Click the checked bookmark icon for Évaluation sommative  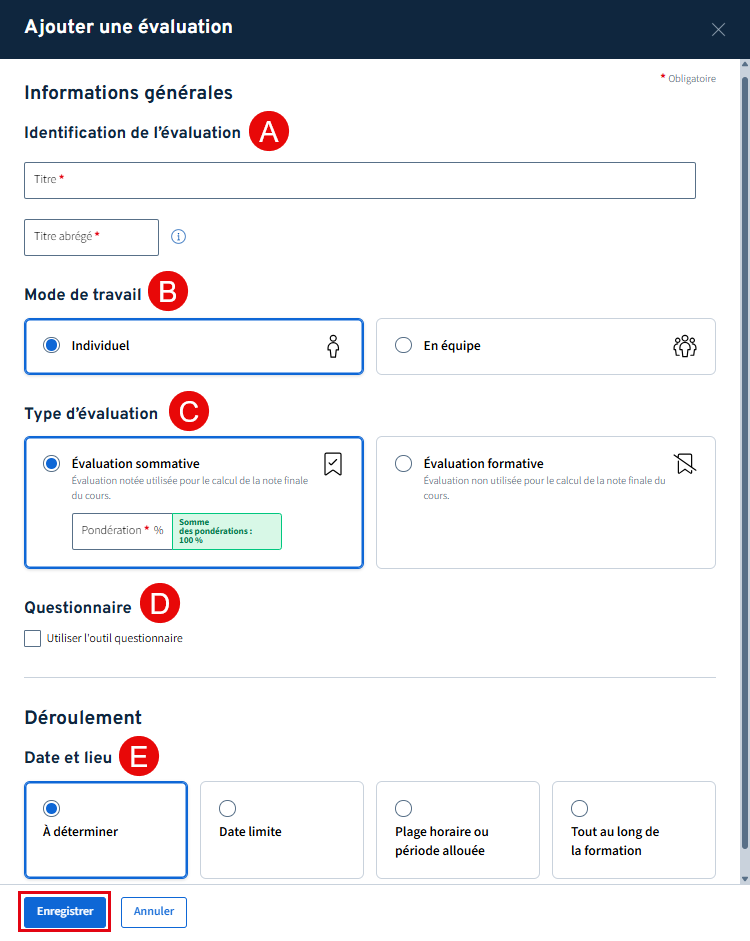point(333,463)
